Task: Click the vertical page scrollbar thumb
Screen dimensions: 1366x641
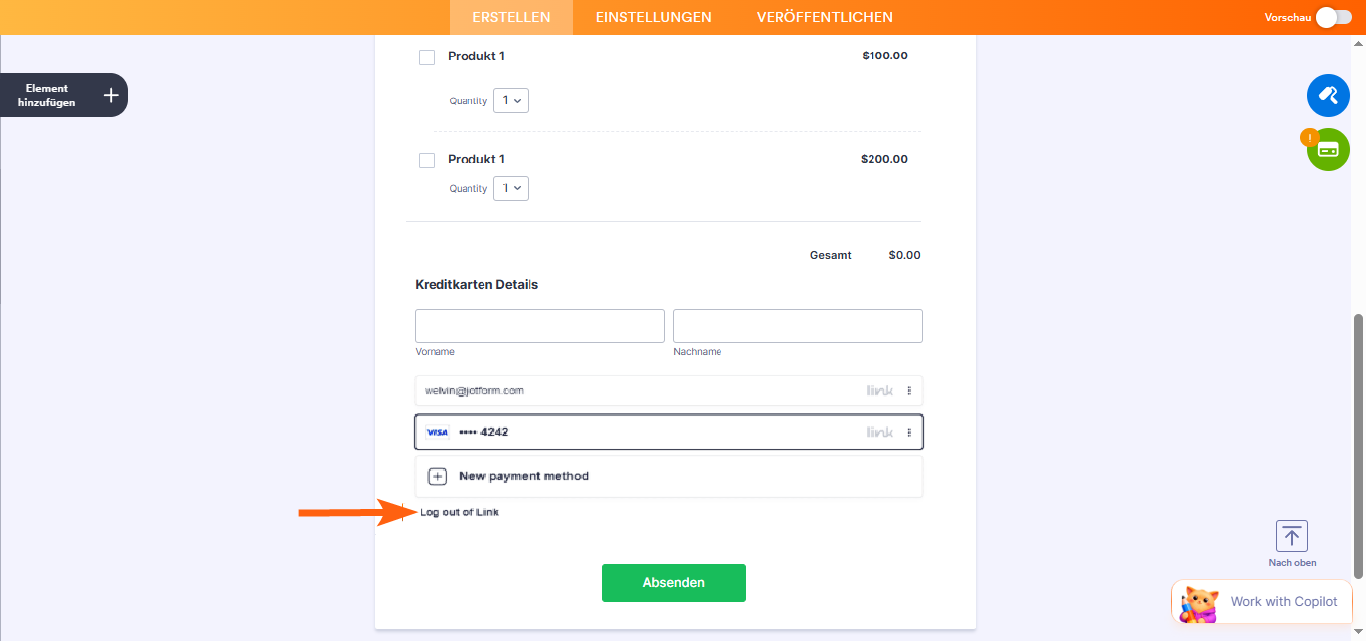Action: tap(1357, 445)
